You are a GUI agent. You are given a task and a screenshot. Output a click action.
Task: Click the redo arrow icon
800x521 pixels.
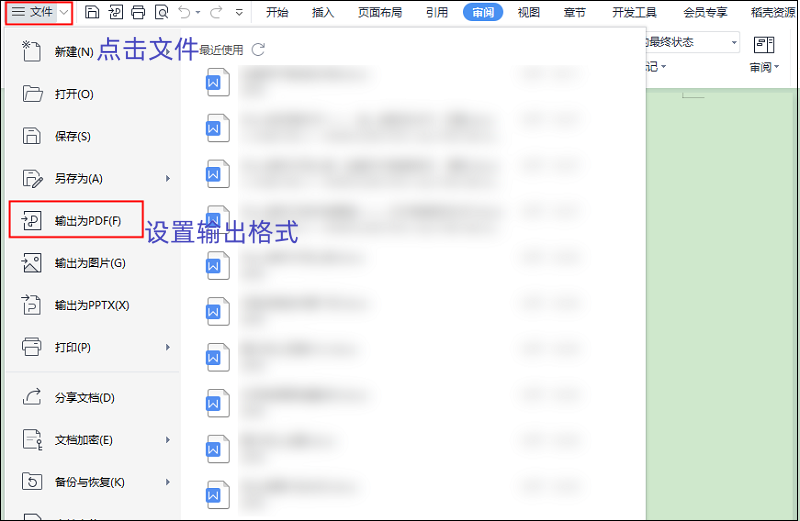216,12
